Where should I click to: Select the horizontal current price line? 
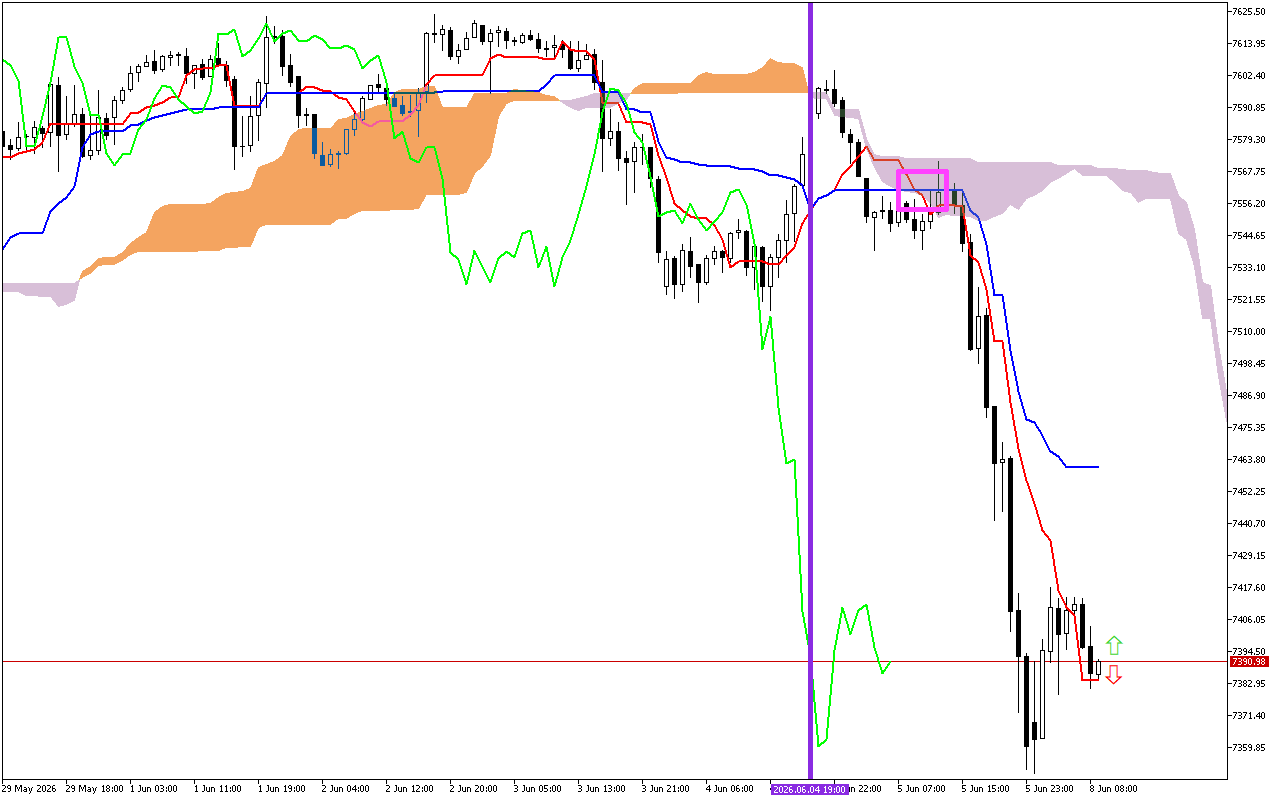613,662
